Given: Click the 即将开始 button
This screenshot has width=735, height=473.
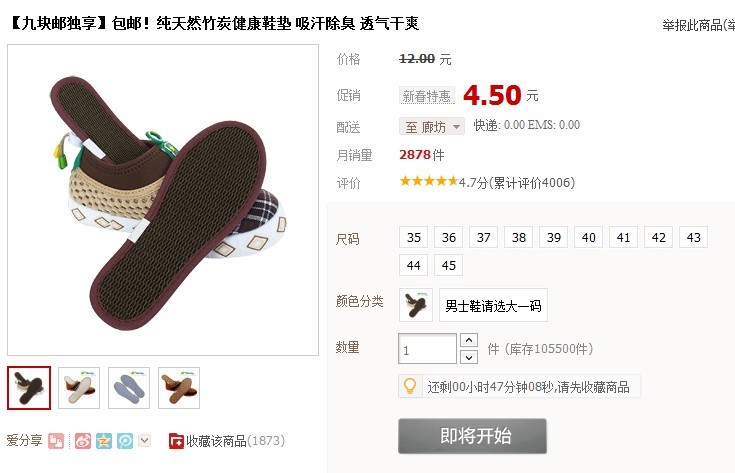Looking at the screenshot, I should (x=472, y=436).
